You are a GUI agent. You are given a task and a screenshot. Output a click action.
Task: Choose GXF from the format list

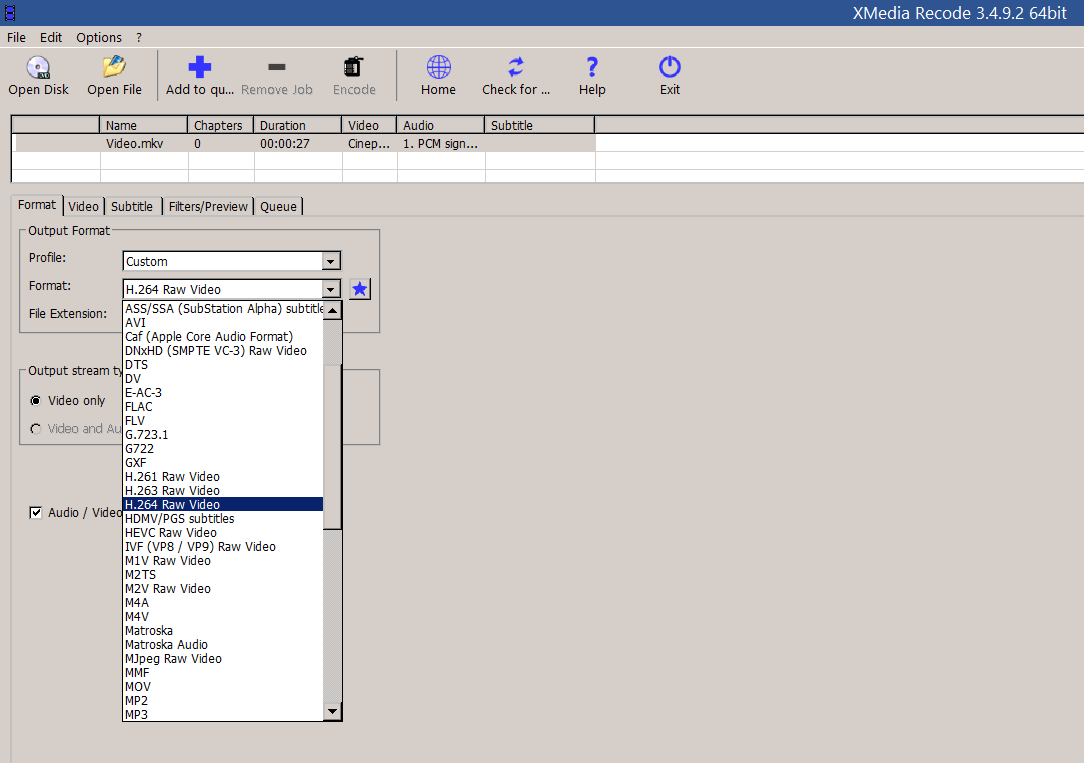[x=223, y=463]
